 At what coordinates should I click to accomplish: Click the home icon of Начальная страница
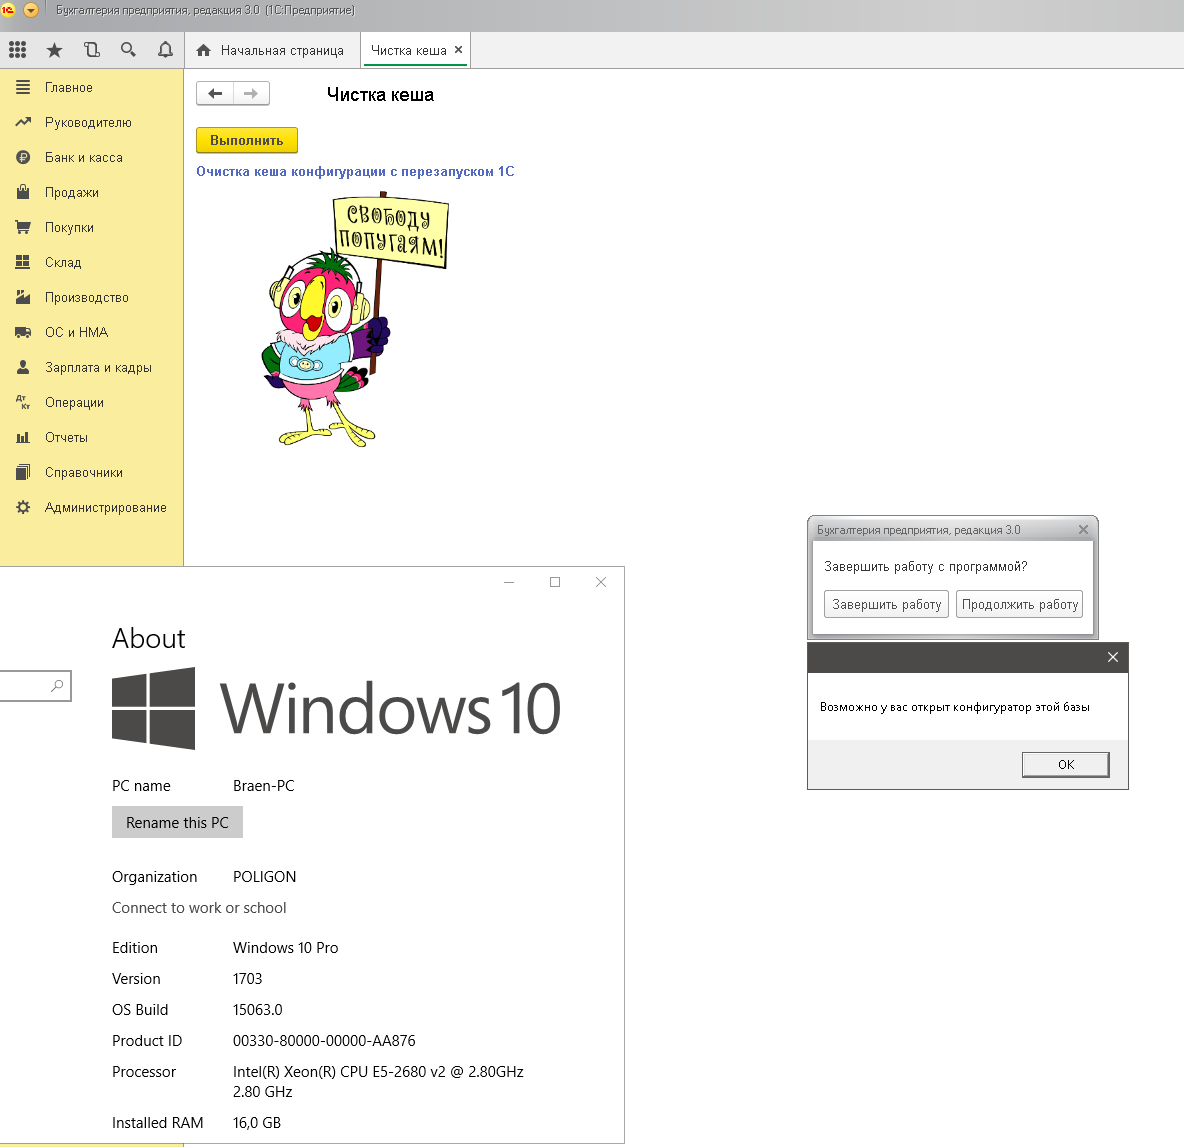tap(203, 51)
